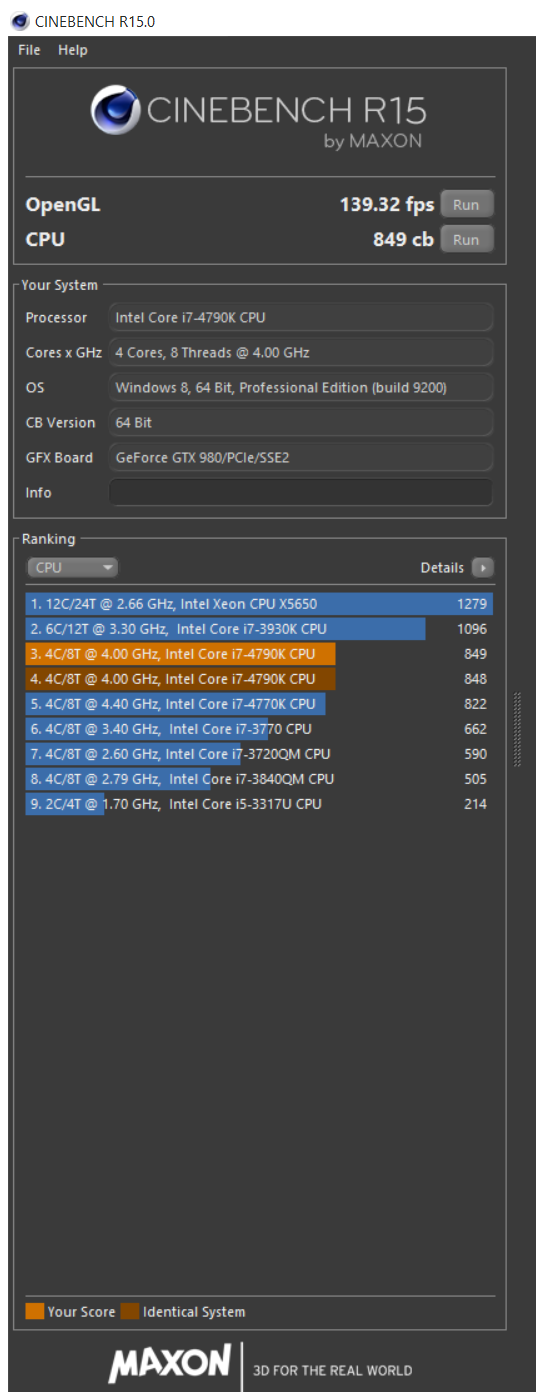
Task: Select ranking row 3 i7-4790K score 849
Action: pyautogui.click(x=259, y=654)
